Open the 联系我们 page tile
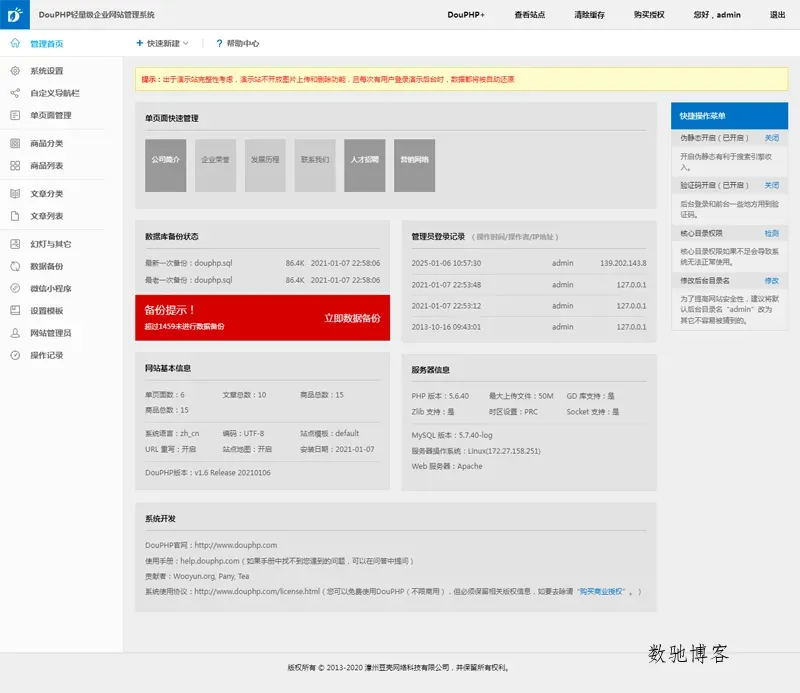This screenshot has width=800, height=693. (x=315, y=165)
